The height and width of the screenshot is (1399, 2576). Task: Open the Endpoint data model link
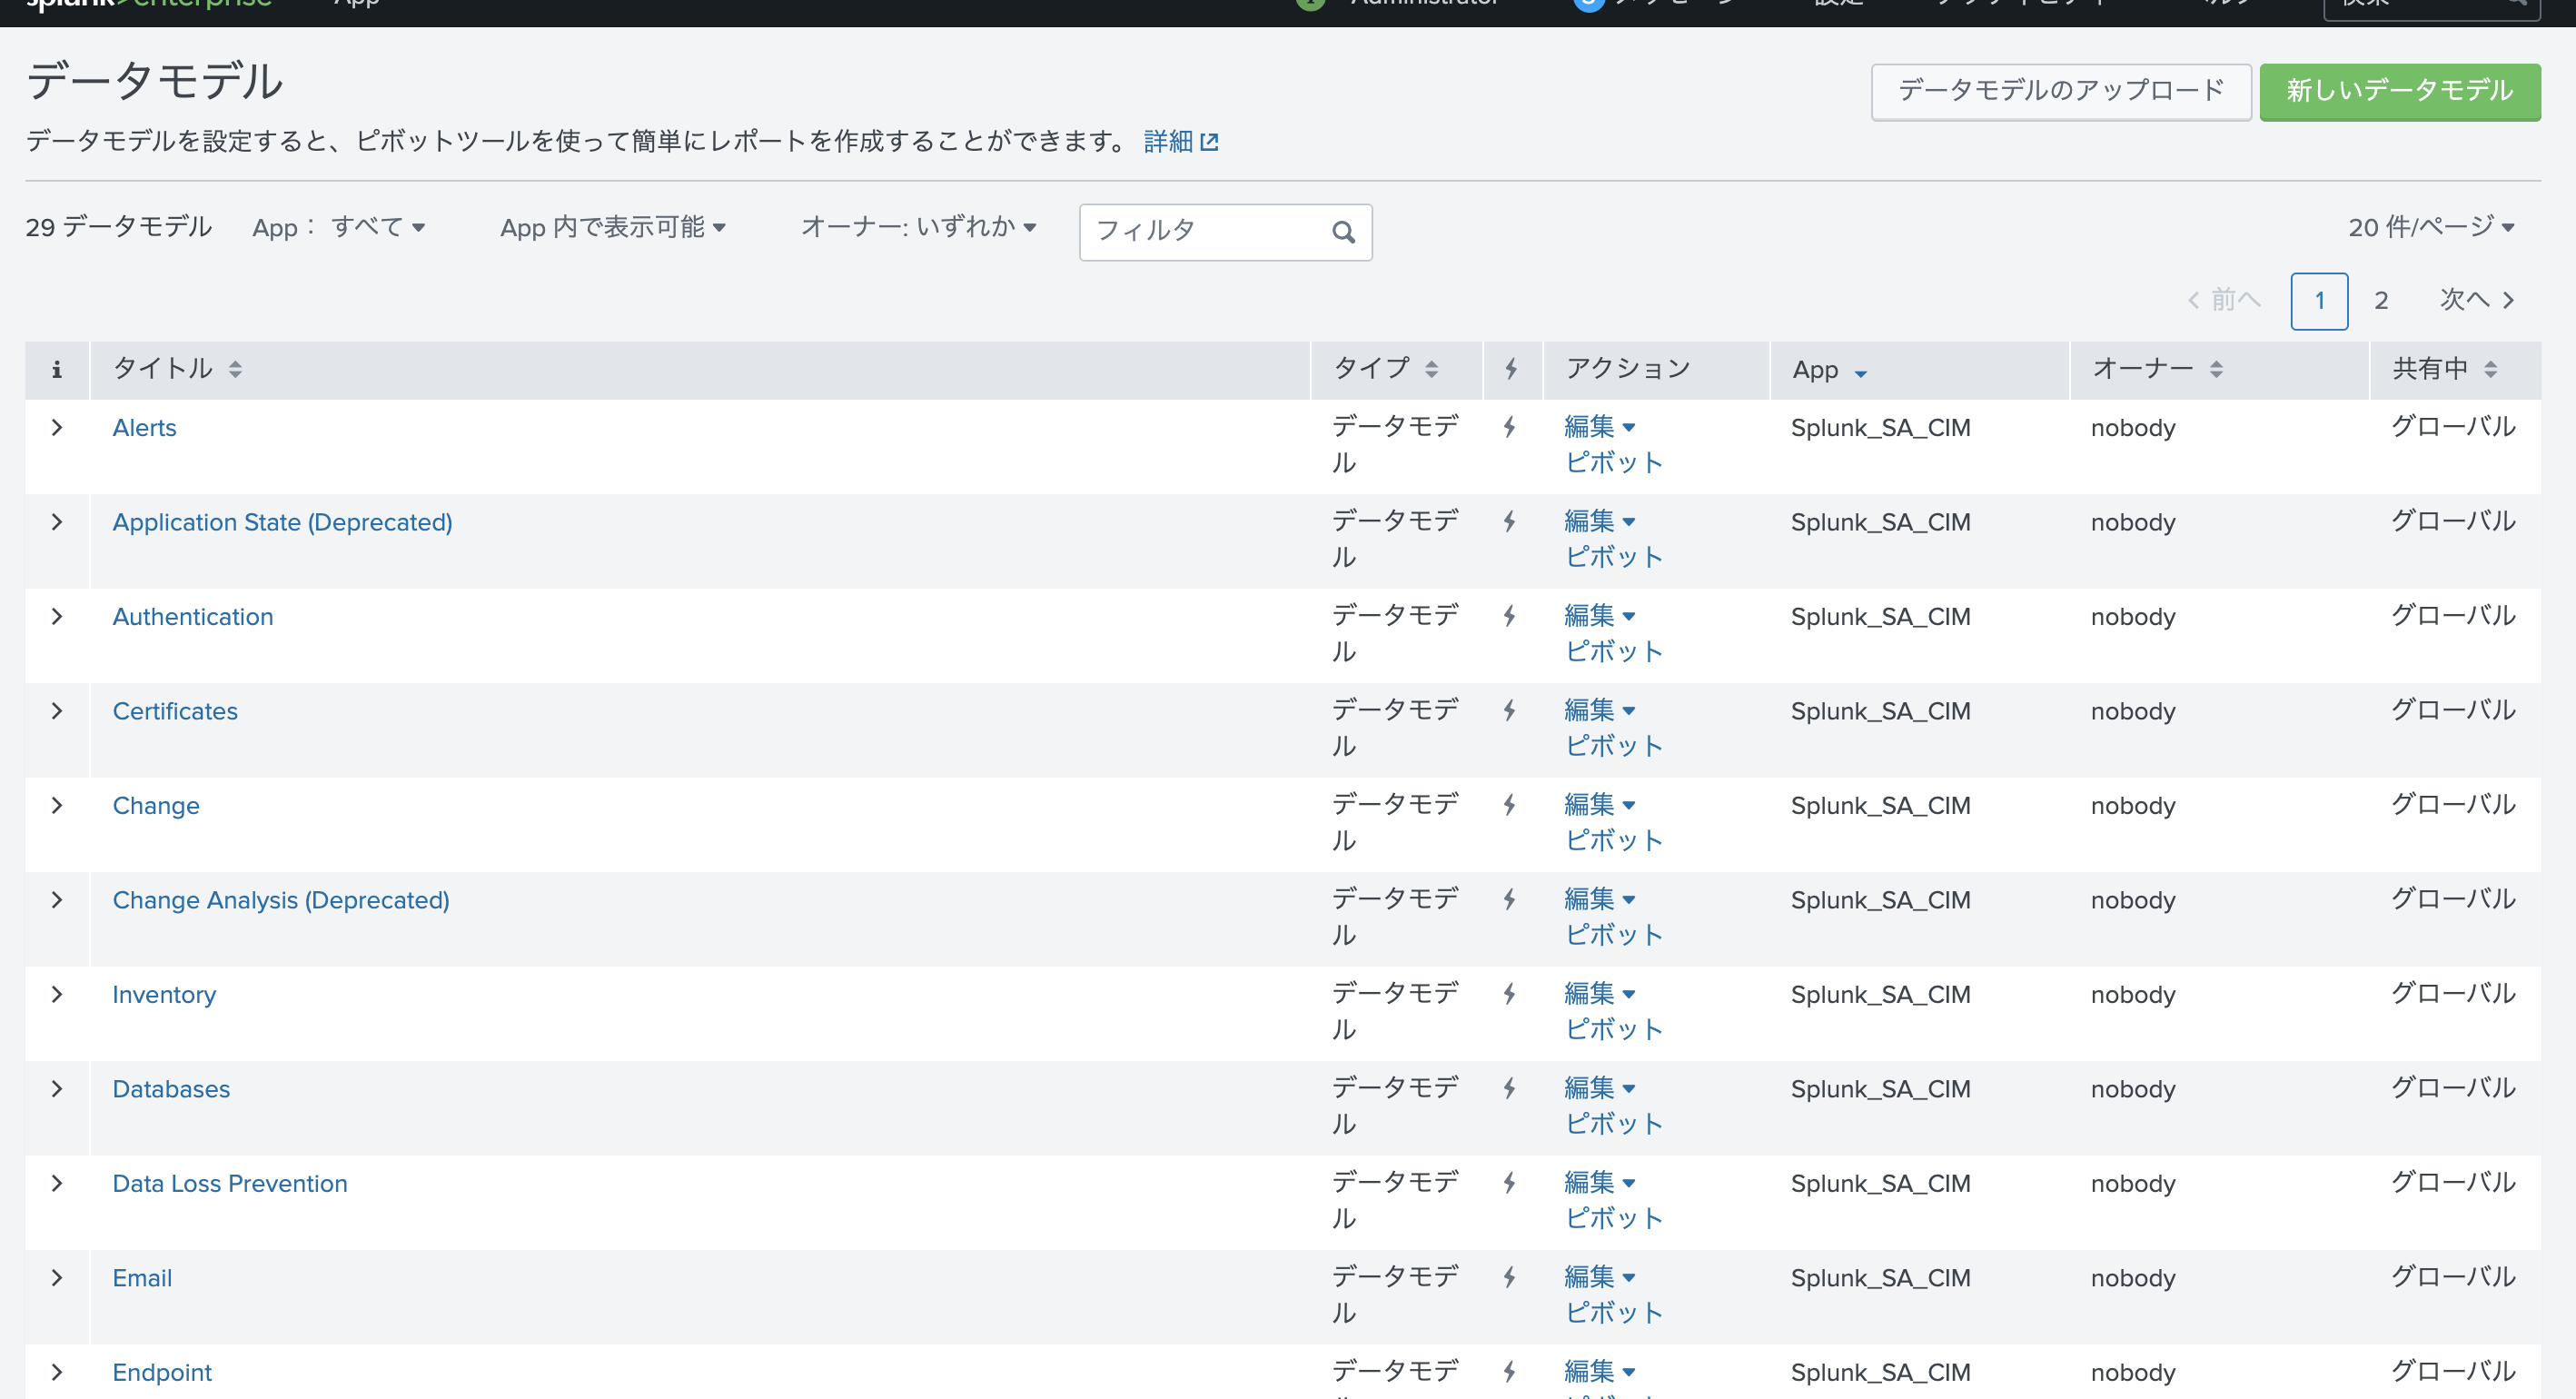[162, 1373]
